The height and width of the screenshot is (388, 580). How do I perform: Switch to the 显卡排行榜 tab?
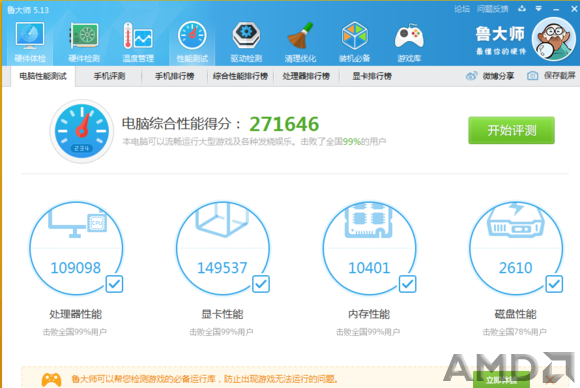coord(372,76)
